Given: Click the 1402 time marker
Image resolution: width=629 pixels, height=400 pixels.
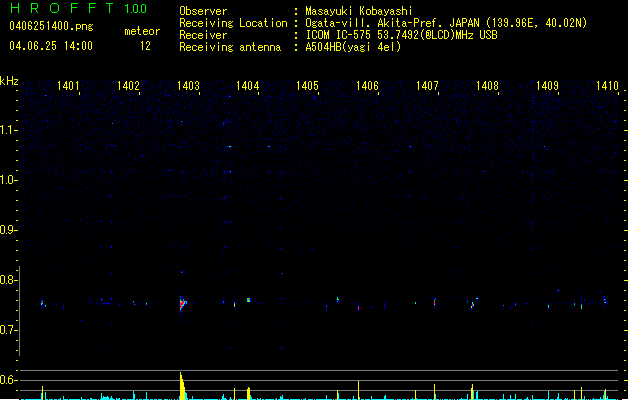Looking at the screenshot, I should (128, 86).
